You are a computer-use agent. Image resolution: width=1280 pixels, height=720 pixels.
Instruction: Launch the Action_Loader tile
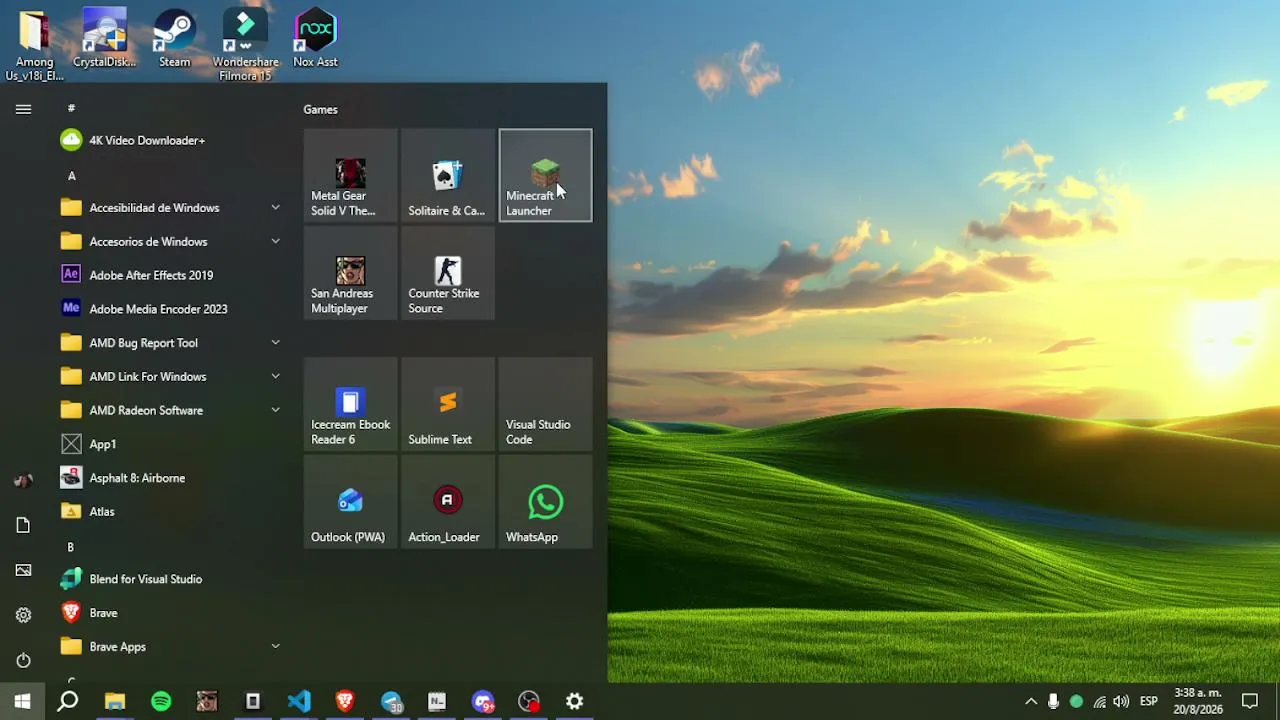(447, 502)
